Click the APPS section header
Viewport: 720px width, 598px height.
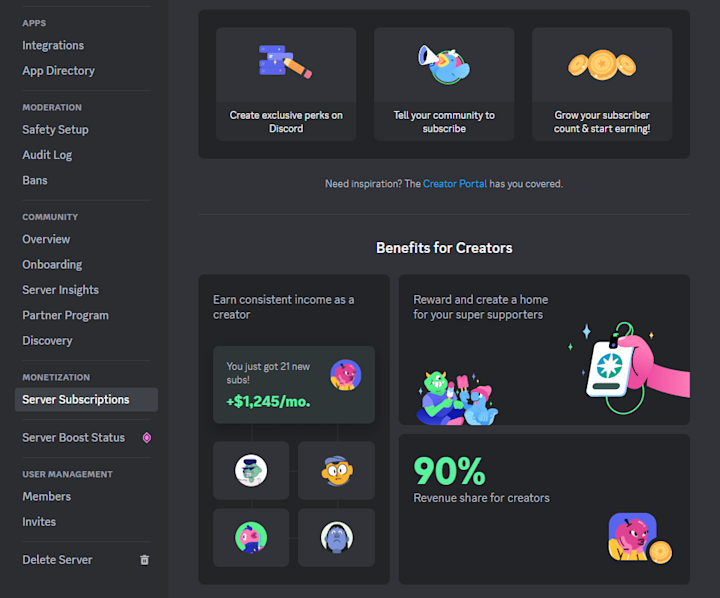coord(34,23)
